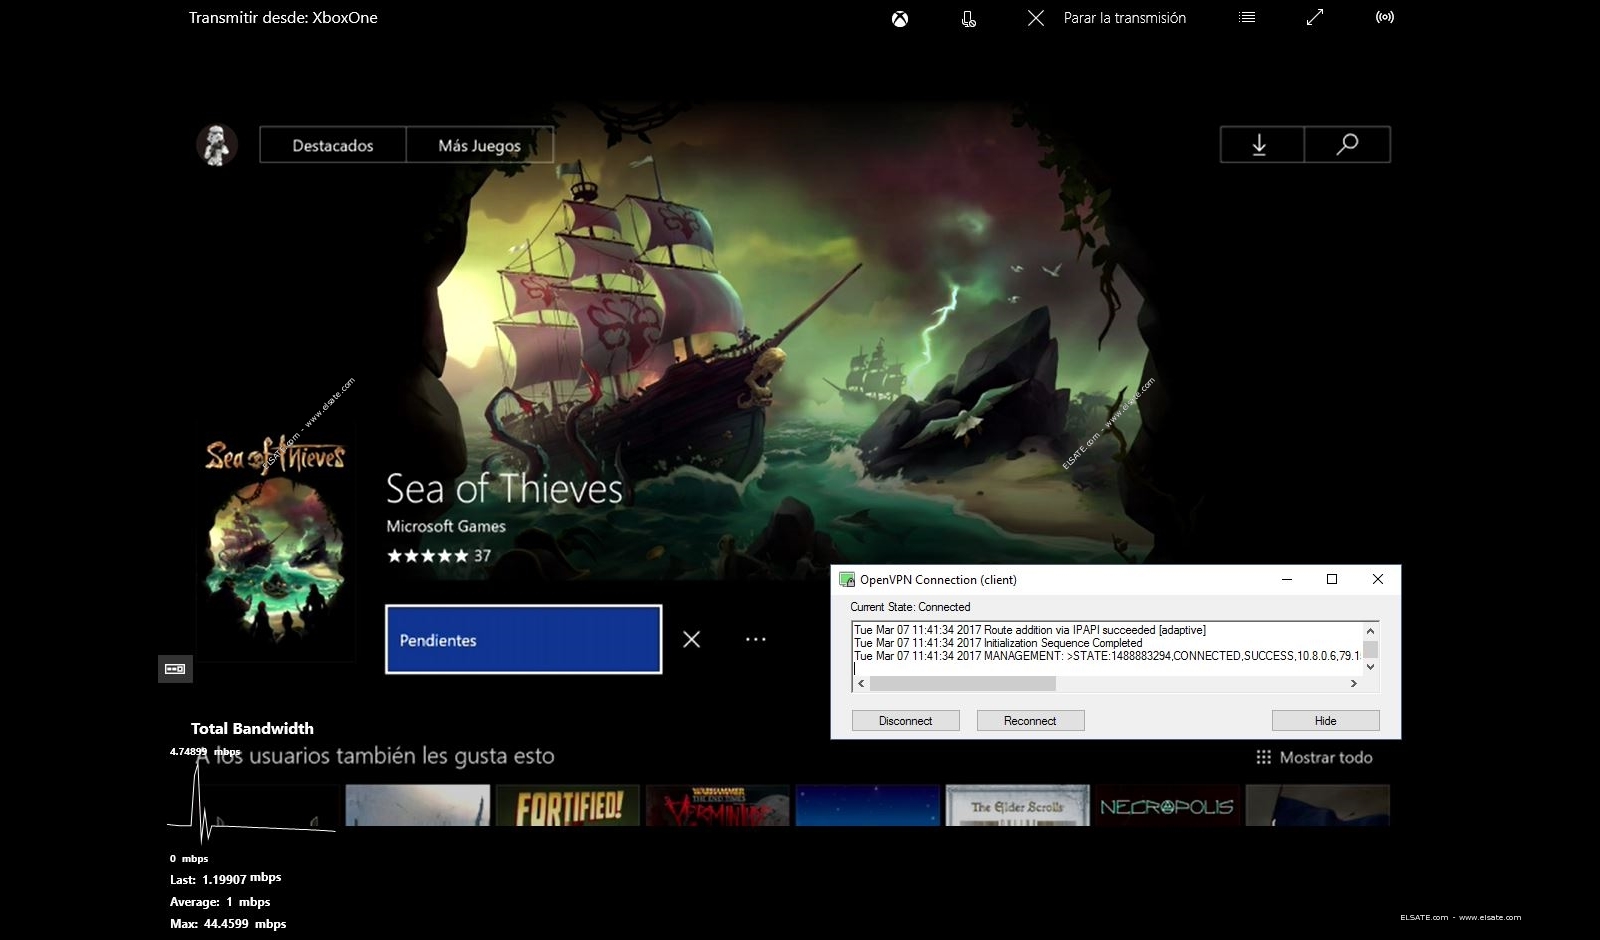Open the Warhammer Vermintide game tile
The image size is (1600, 940).
718,806
